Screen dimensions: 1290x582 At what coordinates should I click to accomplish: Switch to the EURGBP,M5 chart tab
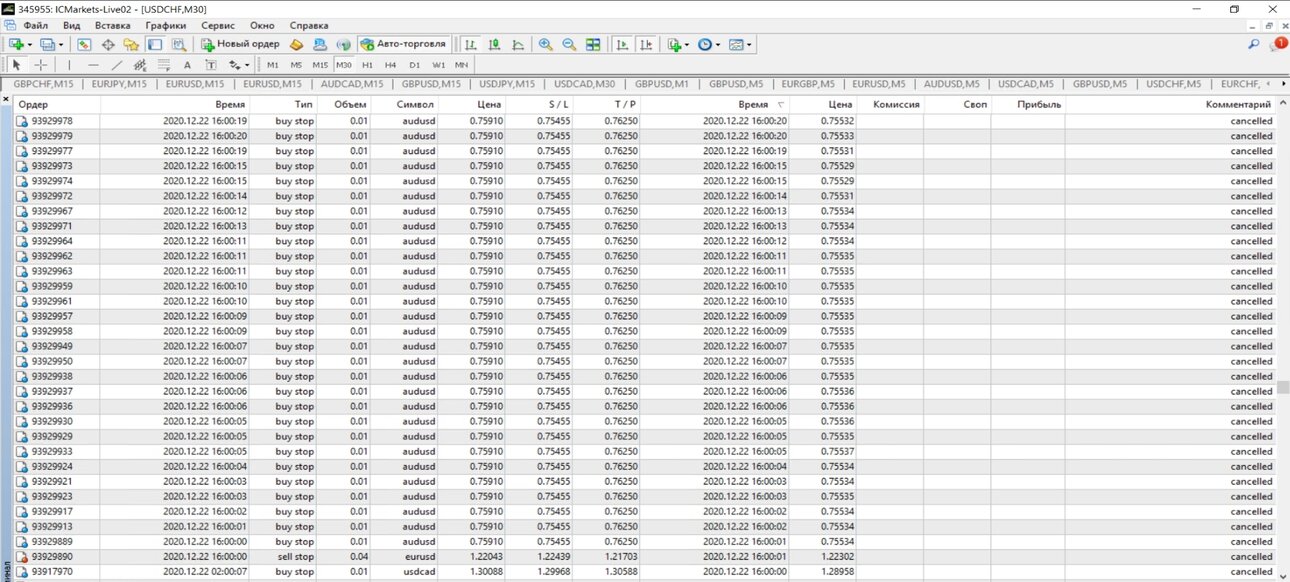point(808,84)
